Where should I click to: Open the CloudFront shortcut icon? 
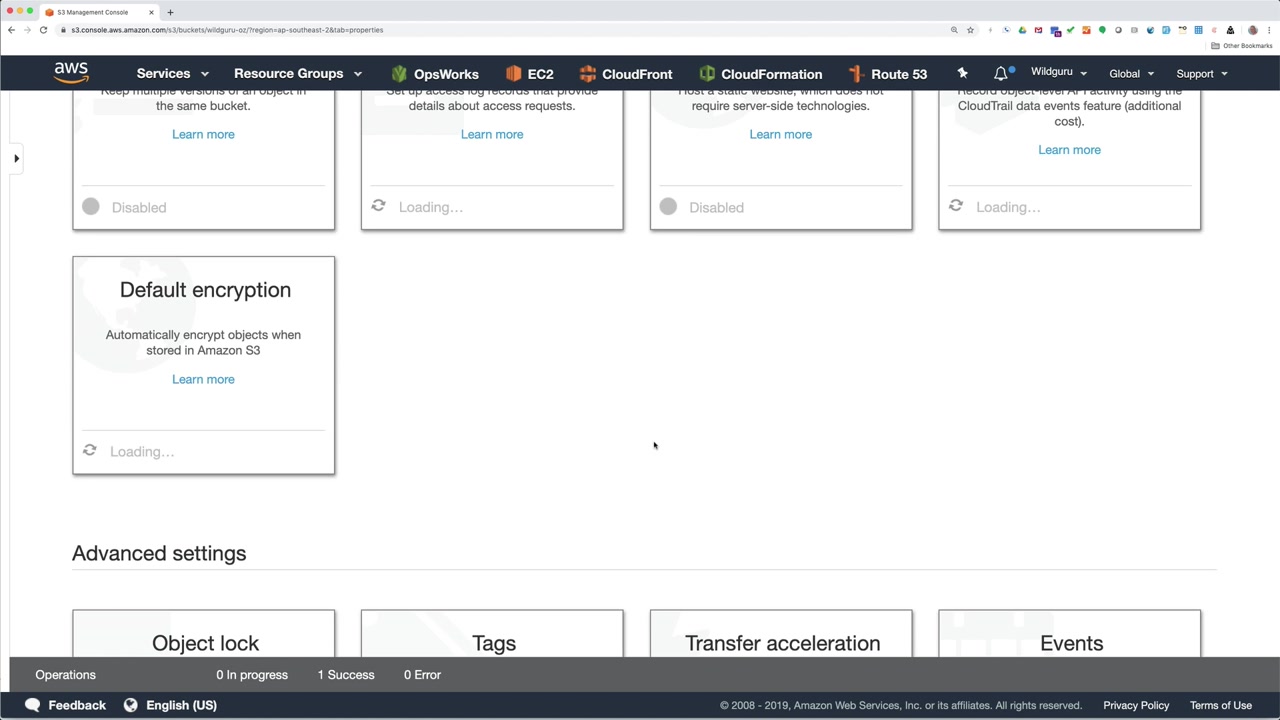pos(588,74)
